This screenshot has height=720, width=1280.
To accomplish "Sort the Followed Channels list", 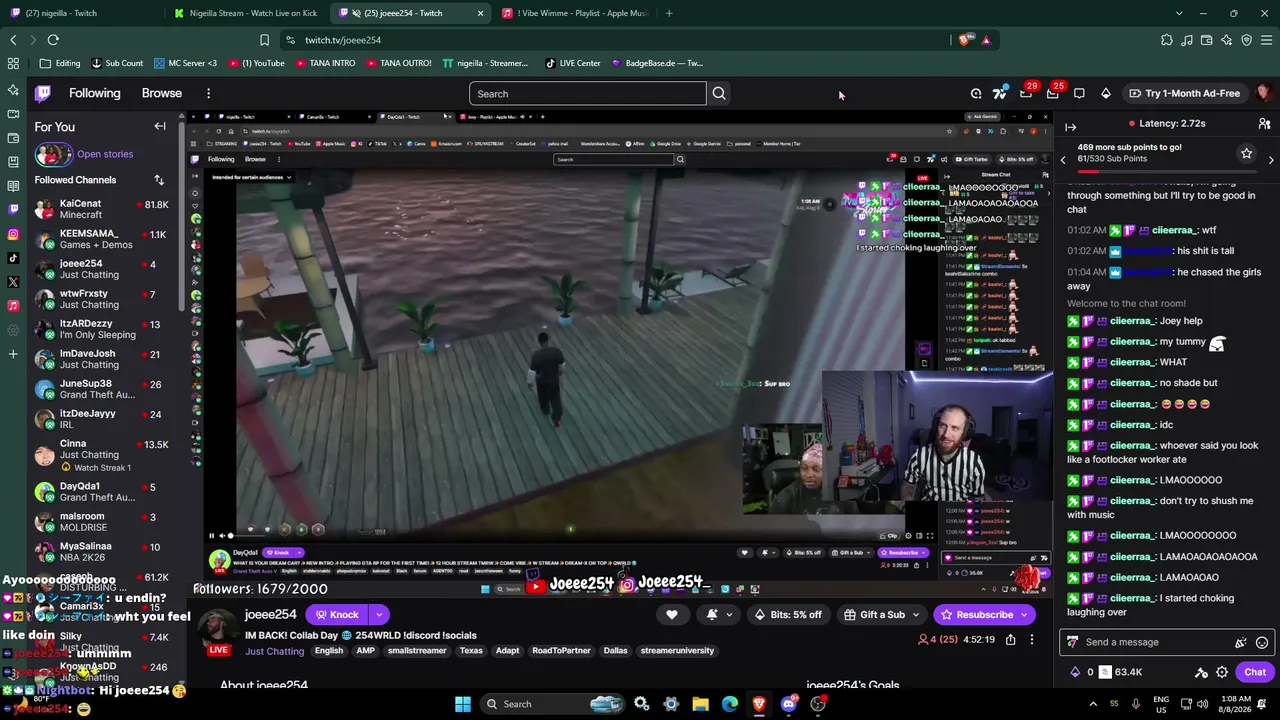I will [x=159, y=180].
